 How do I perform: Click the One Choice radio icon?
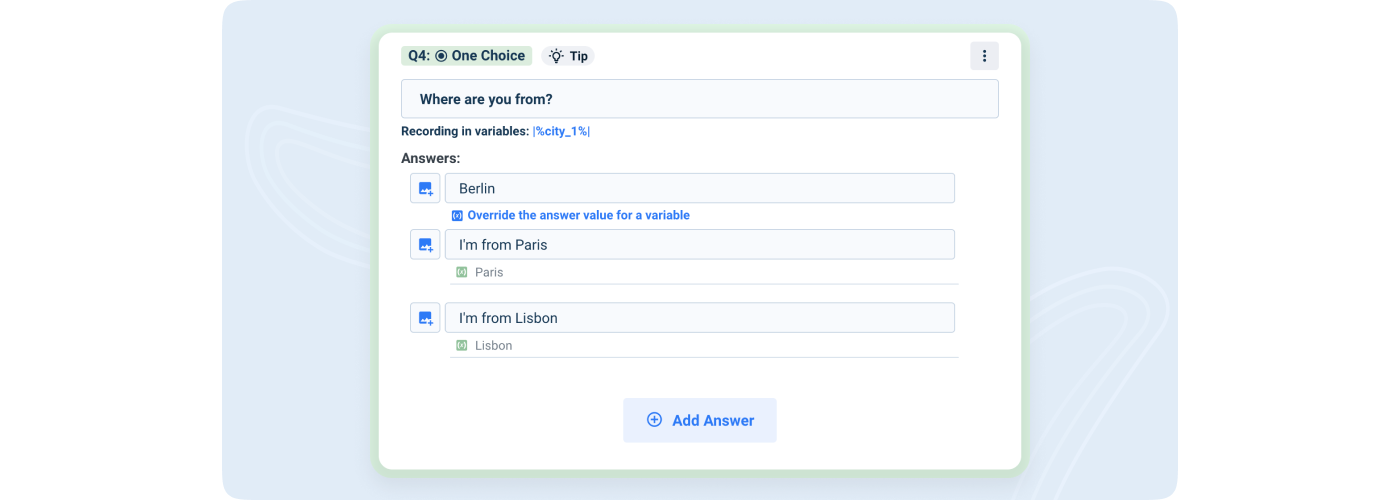pyautogui.click(x=441, y=56)
